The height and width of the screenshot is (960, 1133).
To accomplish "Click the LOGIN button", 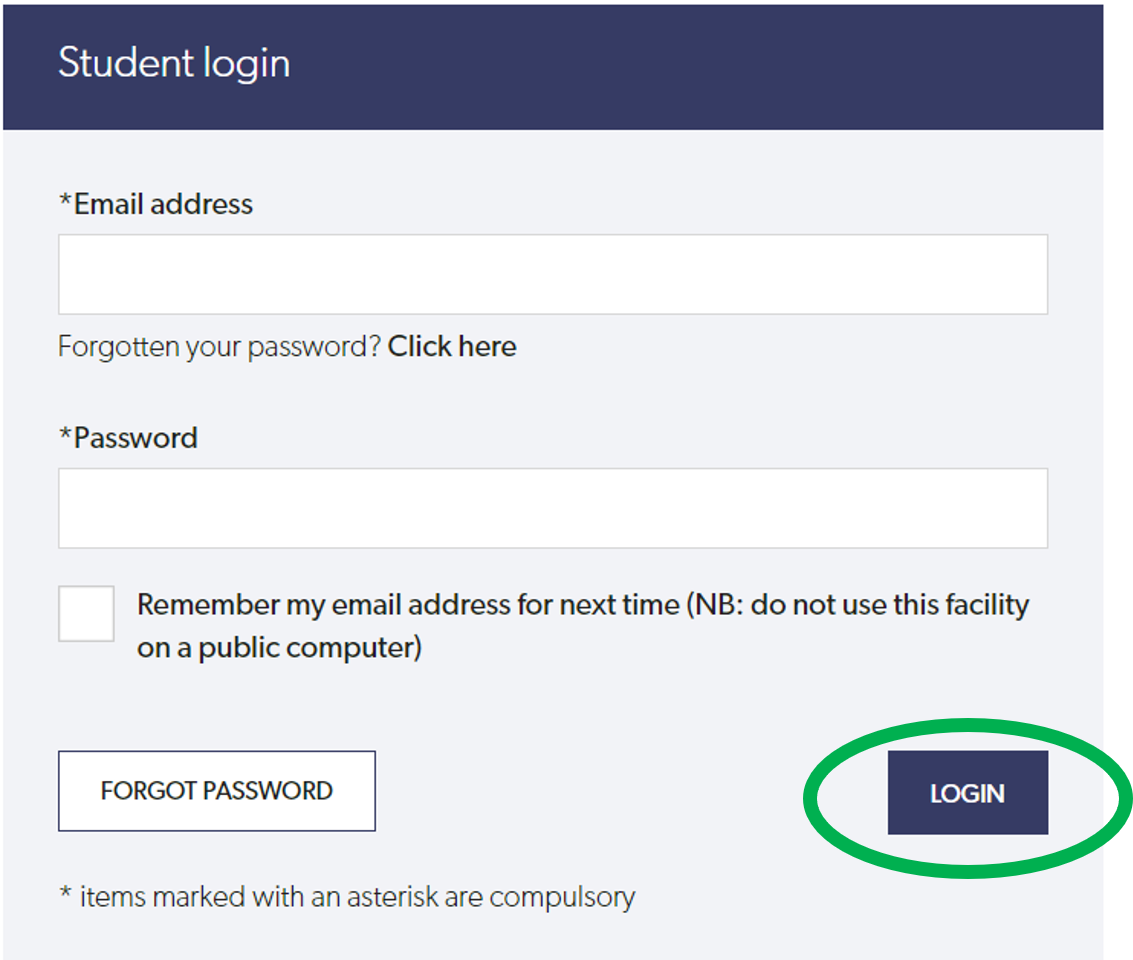I will click(968, 792).
